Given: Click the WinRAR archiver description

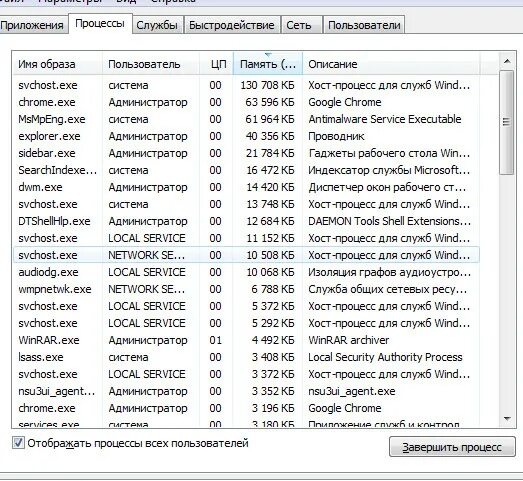Looking at the screenshot, I should [x=349, y=341].
